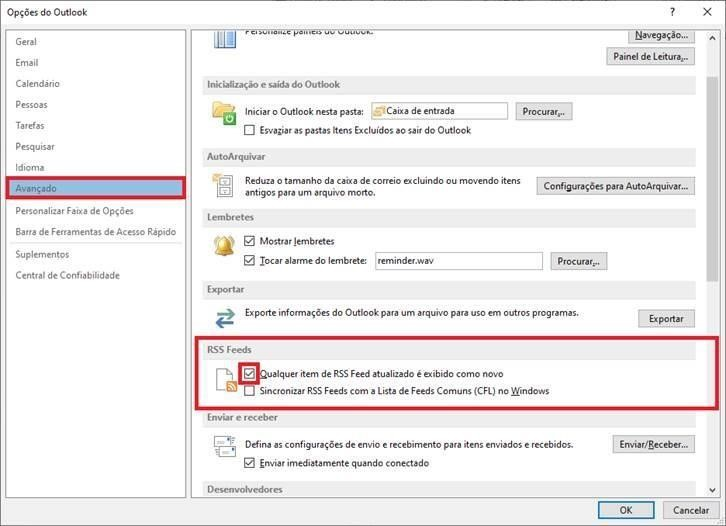Open Central de Confiabilidade
Viewport: 726px width, 526px height.
pos(96,275)
